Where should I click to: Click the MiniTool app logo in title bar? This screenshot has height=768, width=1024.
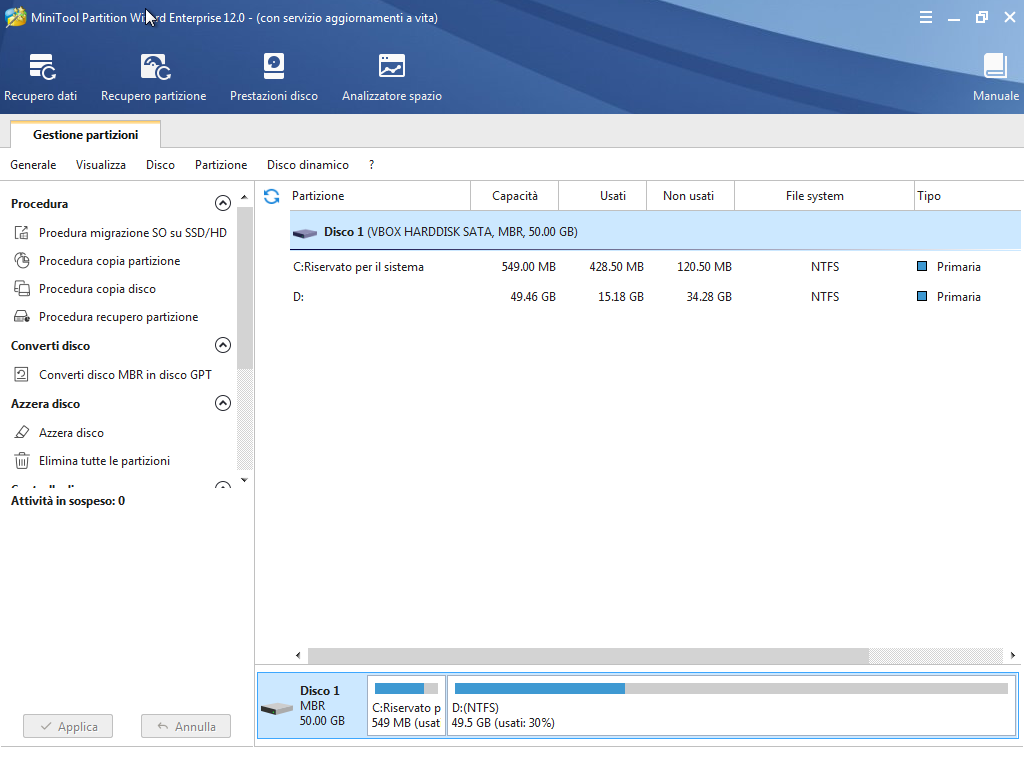pyautogui.click(x=15, y=17)
